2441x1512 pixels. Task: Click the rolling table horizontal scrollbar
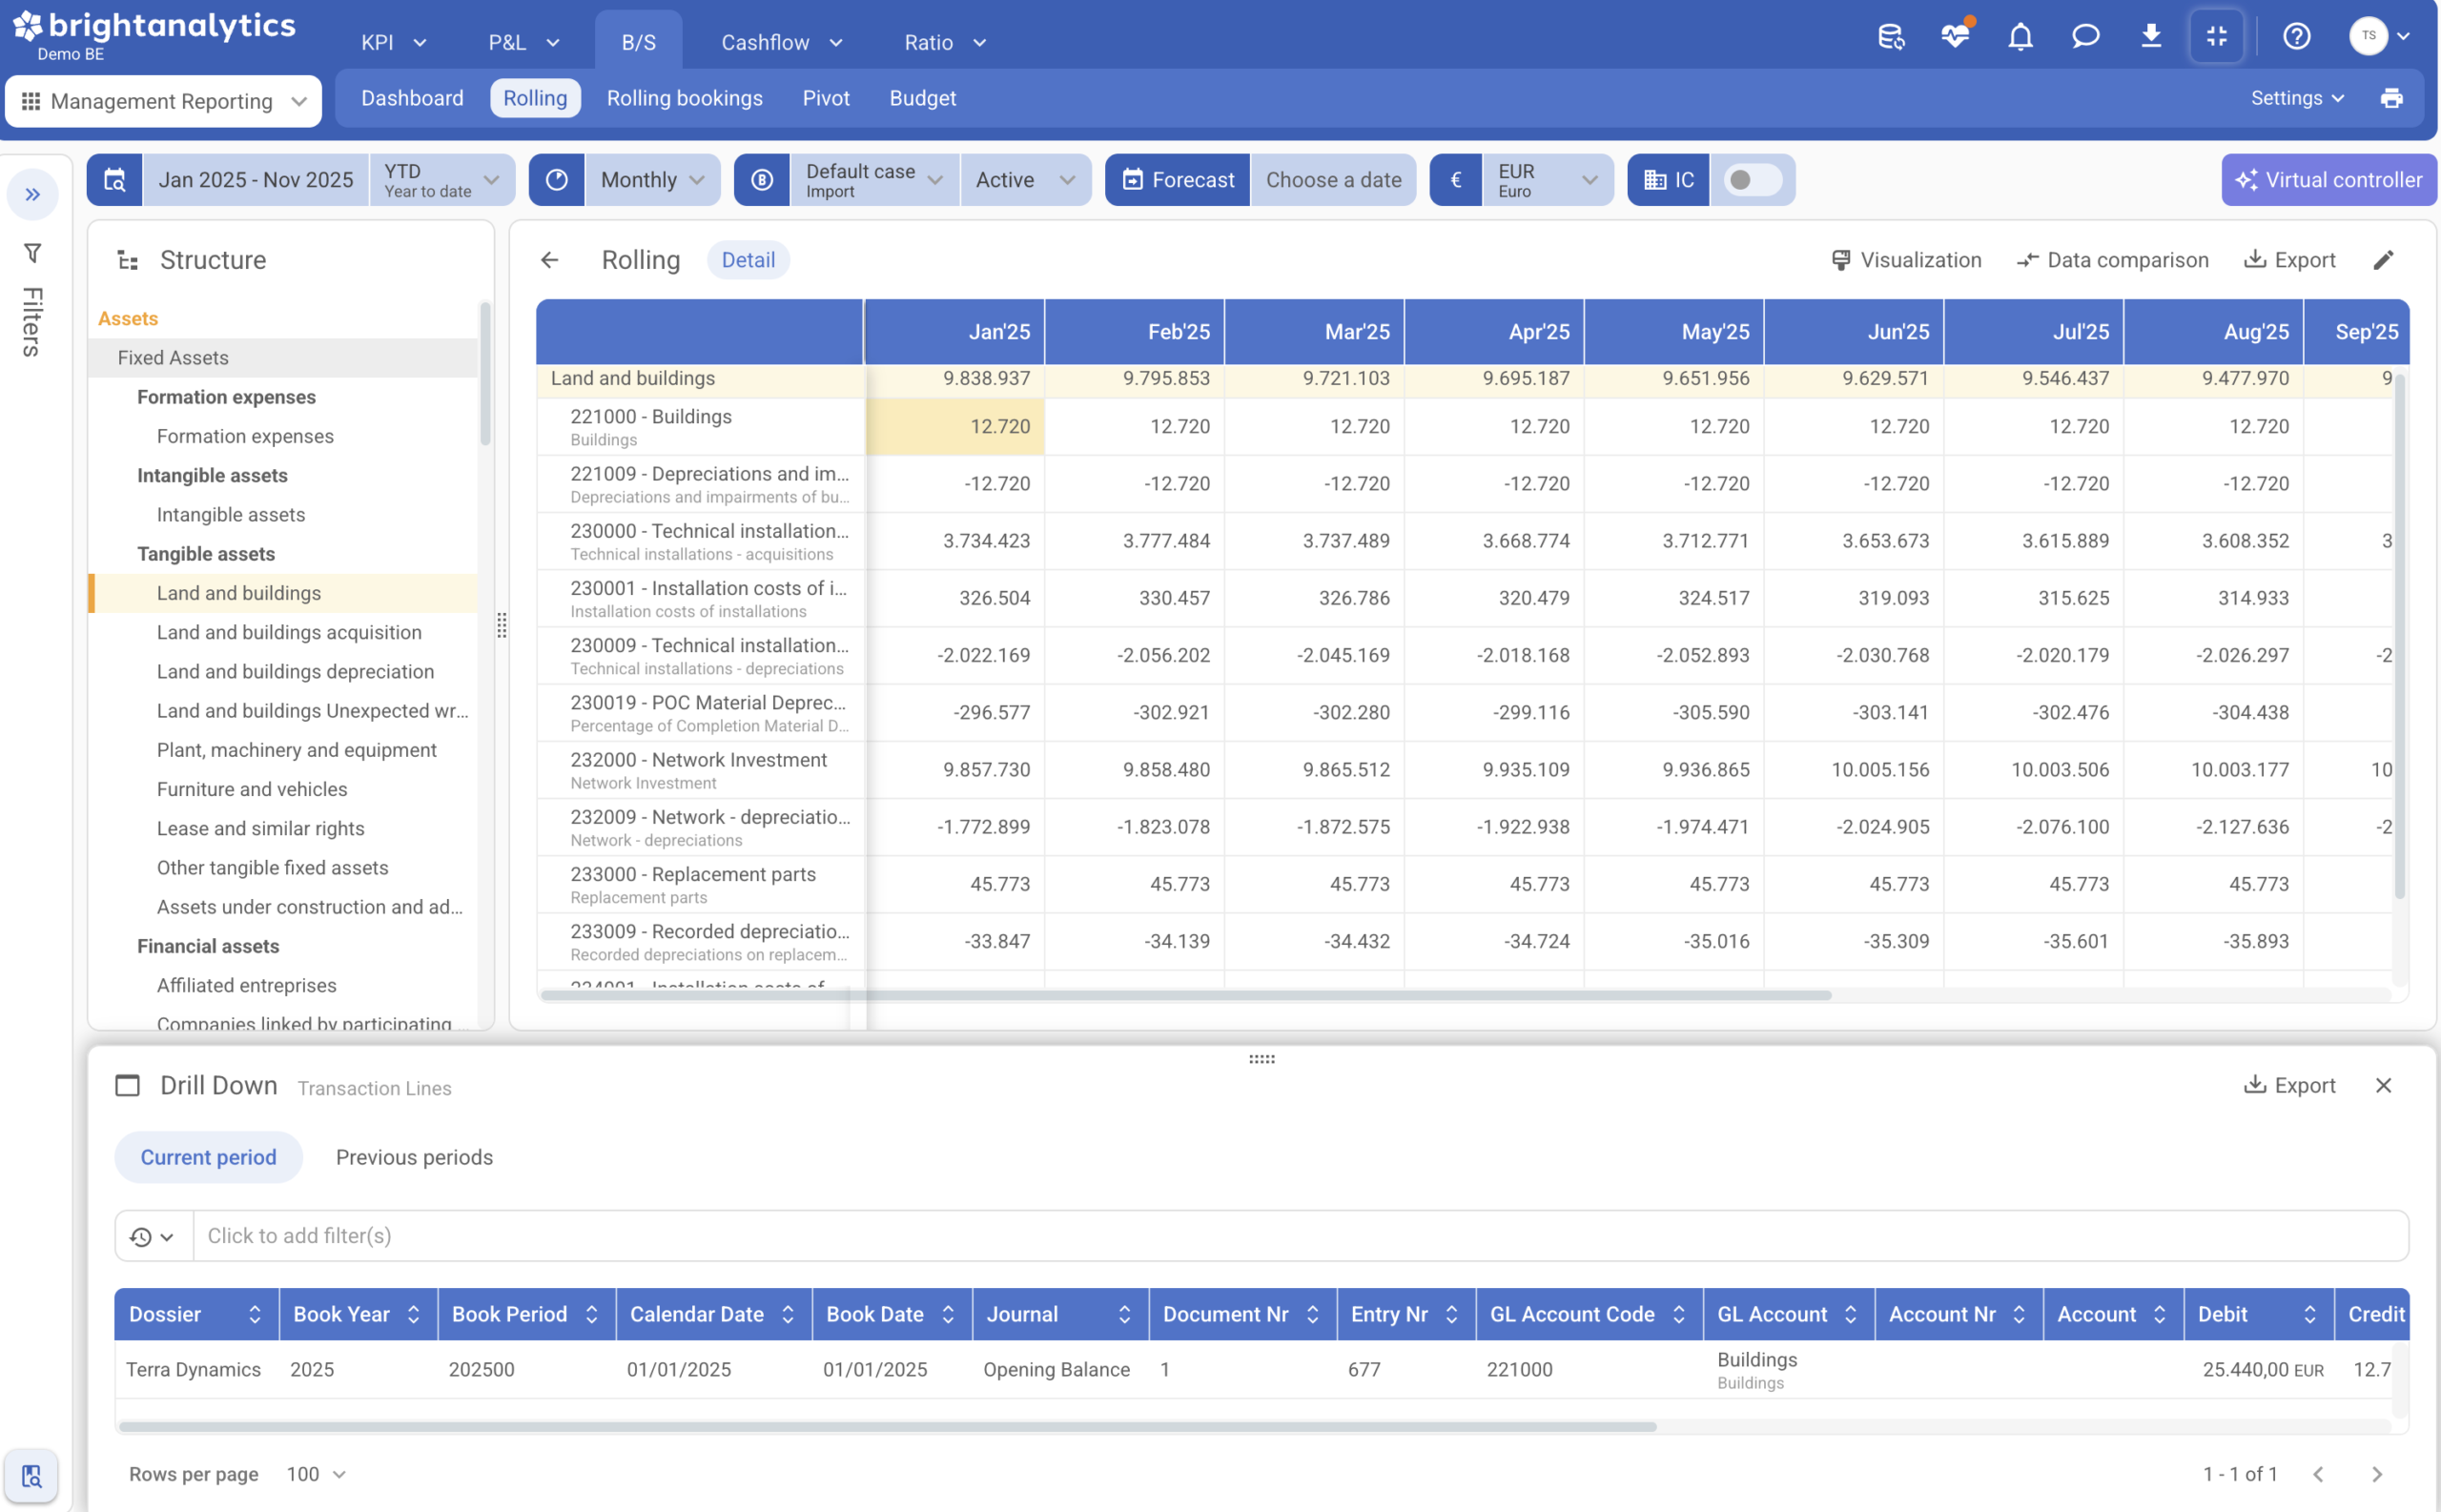1185,995
